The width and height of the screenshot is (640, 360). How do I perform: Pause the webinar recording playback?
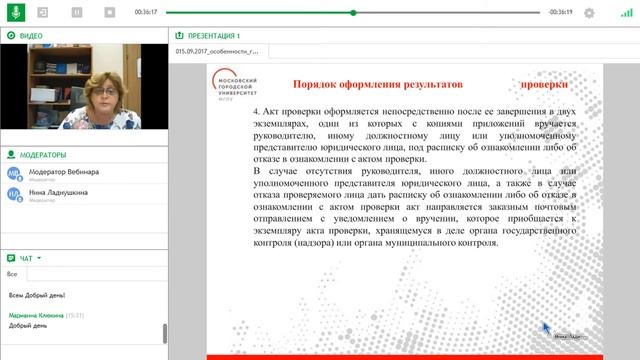point(77,12)
